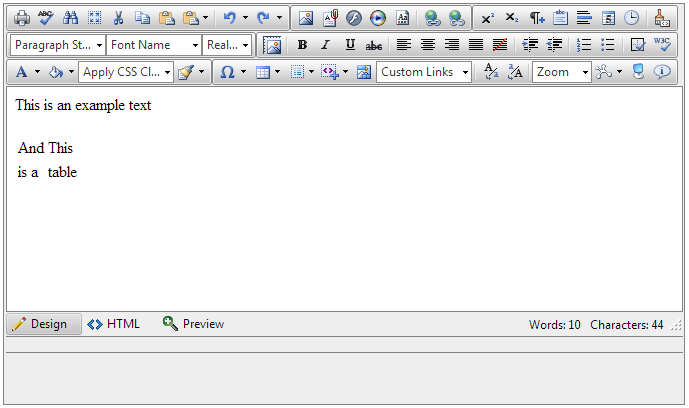Toggle bold formatting
Image resolution: width=689 pixels, height=408 pixels.
click(x=302, y=45)
